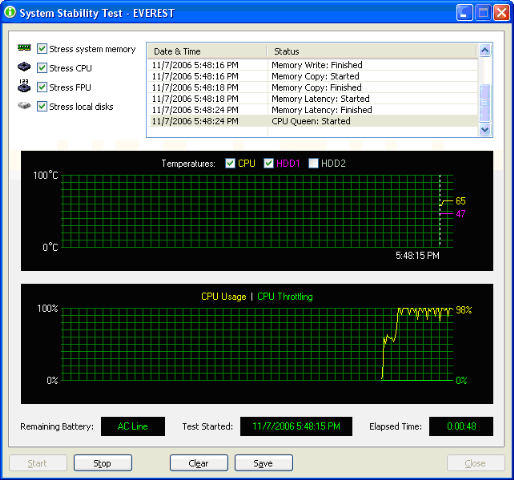Select the Memory Copy: Finished row
The width and height of the screenshot is (514, 480).
[x=312, y=87]
